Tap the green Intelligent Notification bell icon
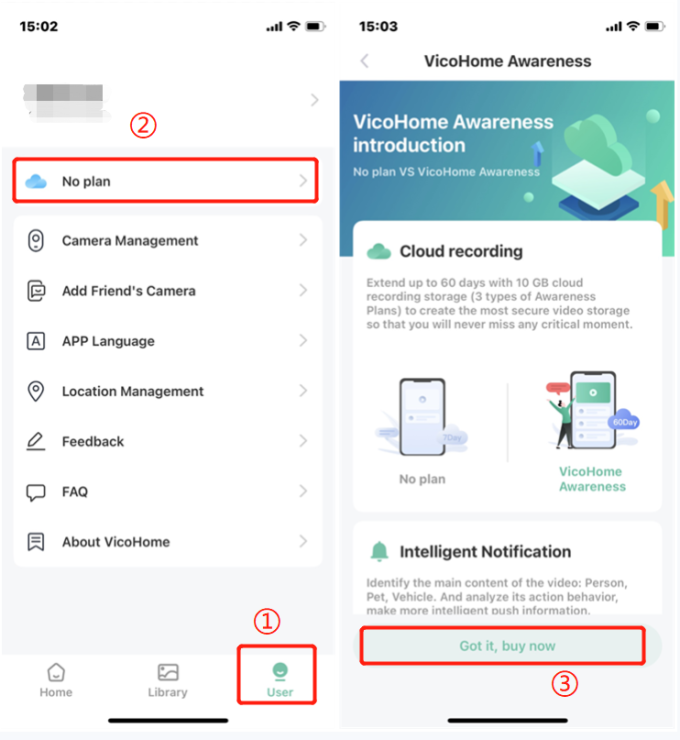 pos(379,551)
